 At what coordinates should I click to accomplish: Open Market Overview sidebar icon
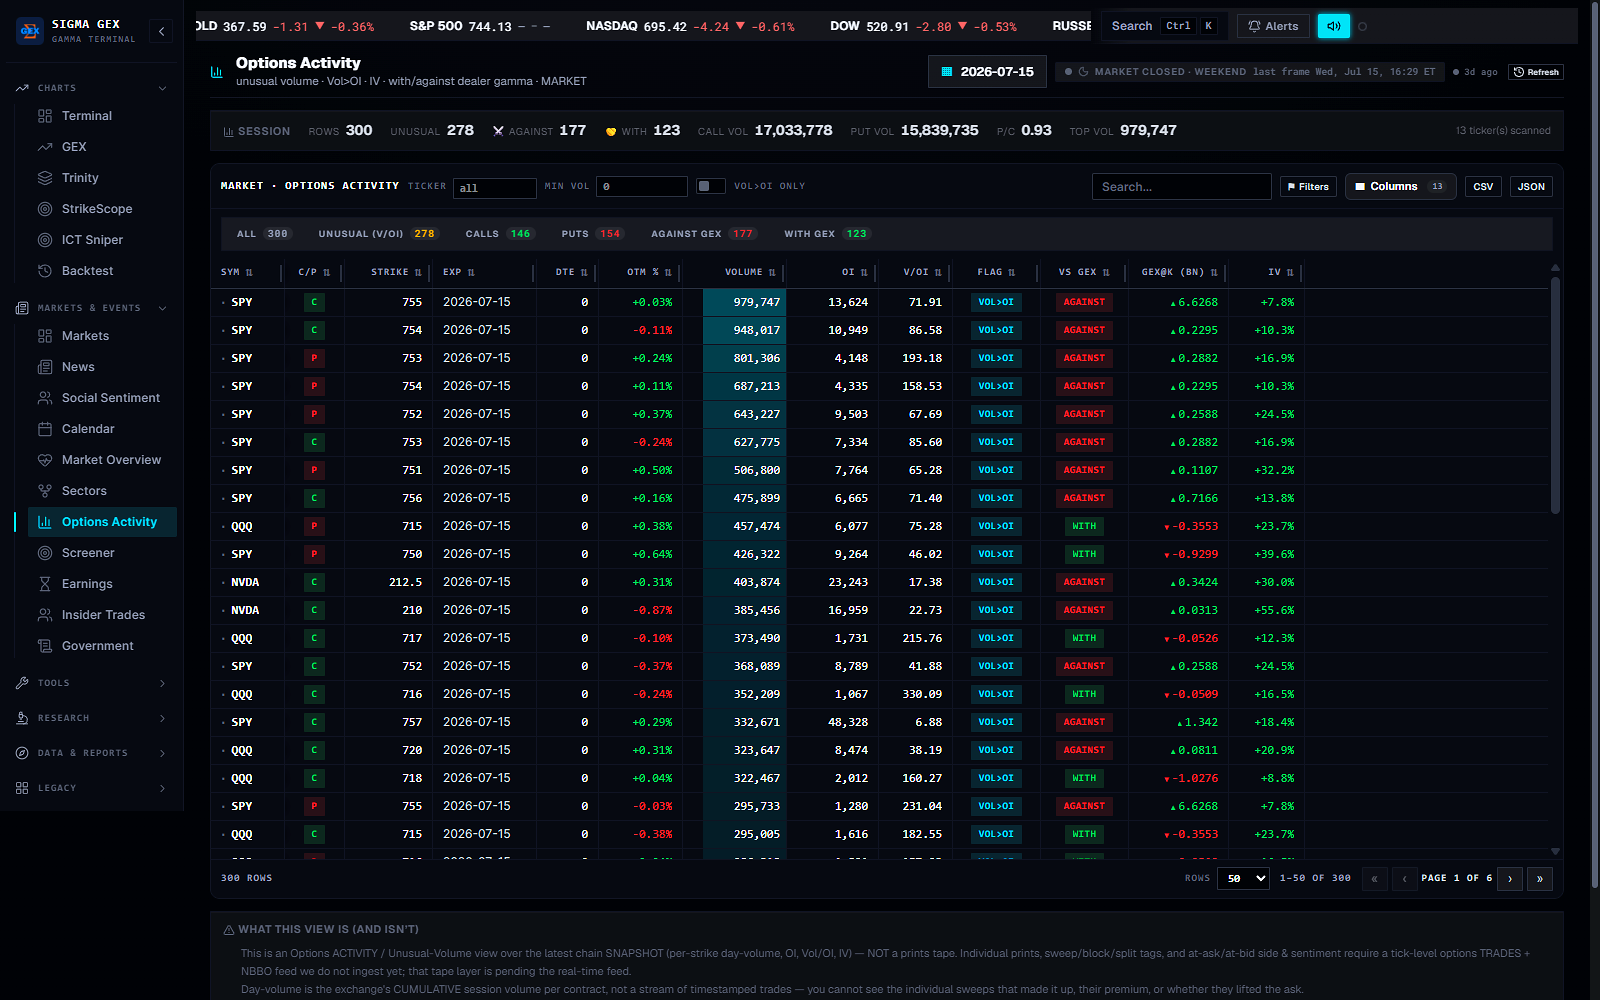click(45, 460)
